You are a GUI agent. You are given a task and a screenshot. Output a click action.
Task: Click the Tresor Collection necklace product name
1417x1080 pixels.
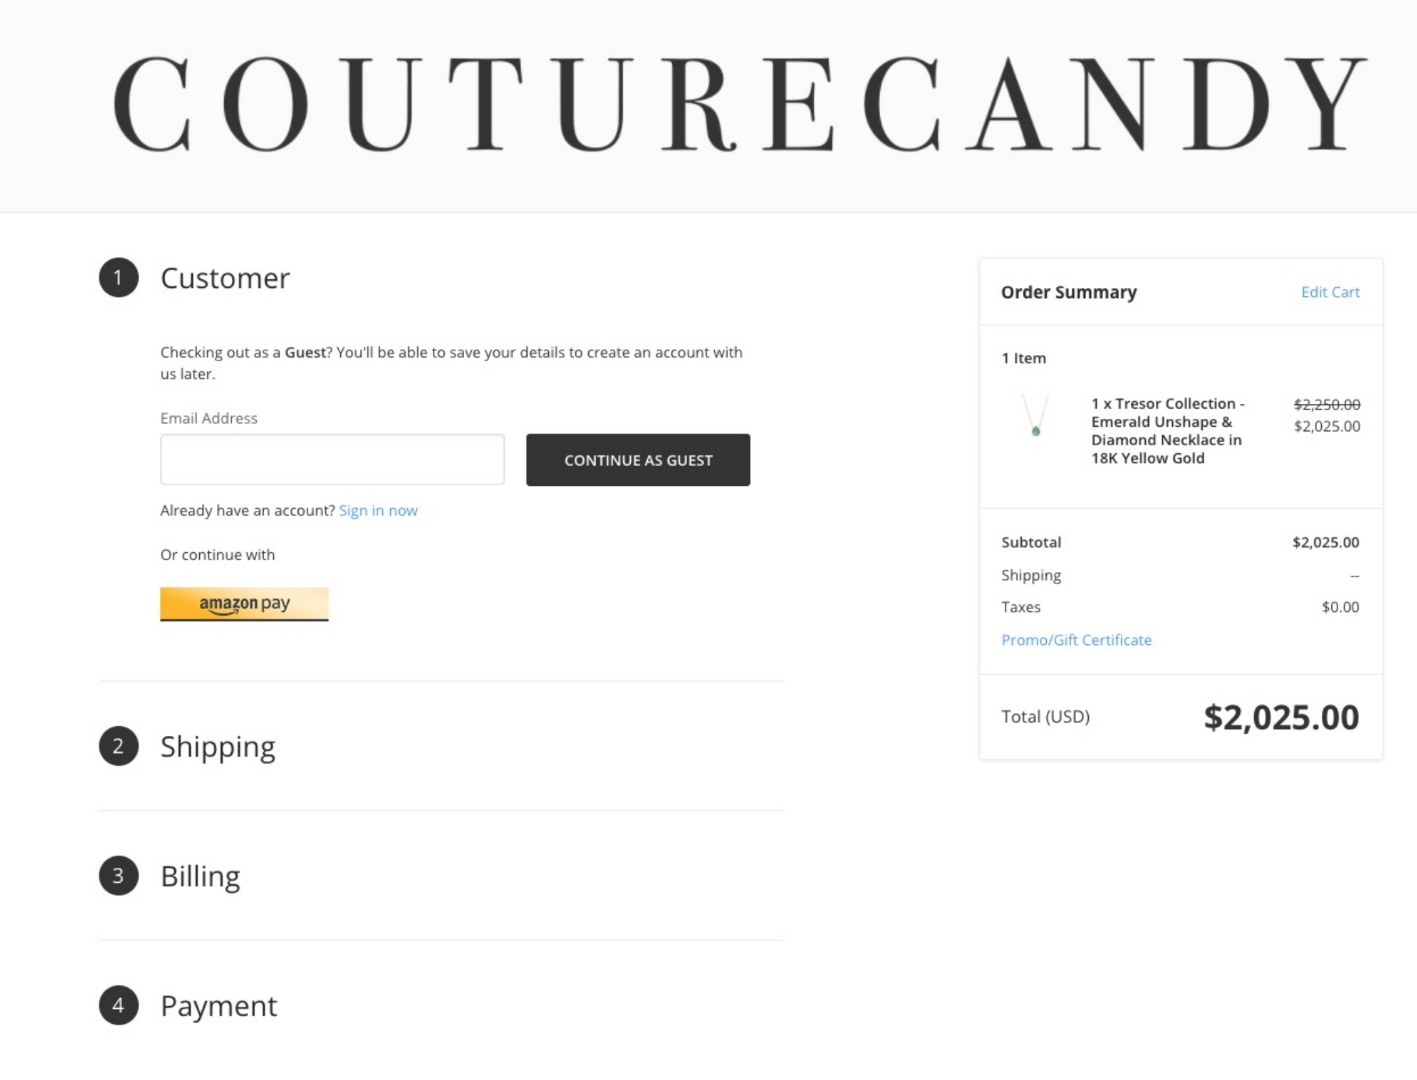[x=1167, y=431]
